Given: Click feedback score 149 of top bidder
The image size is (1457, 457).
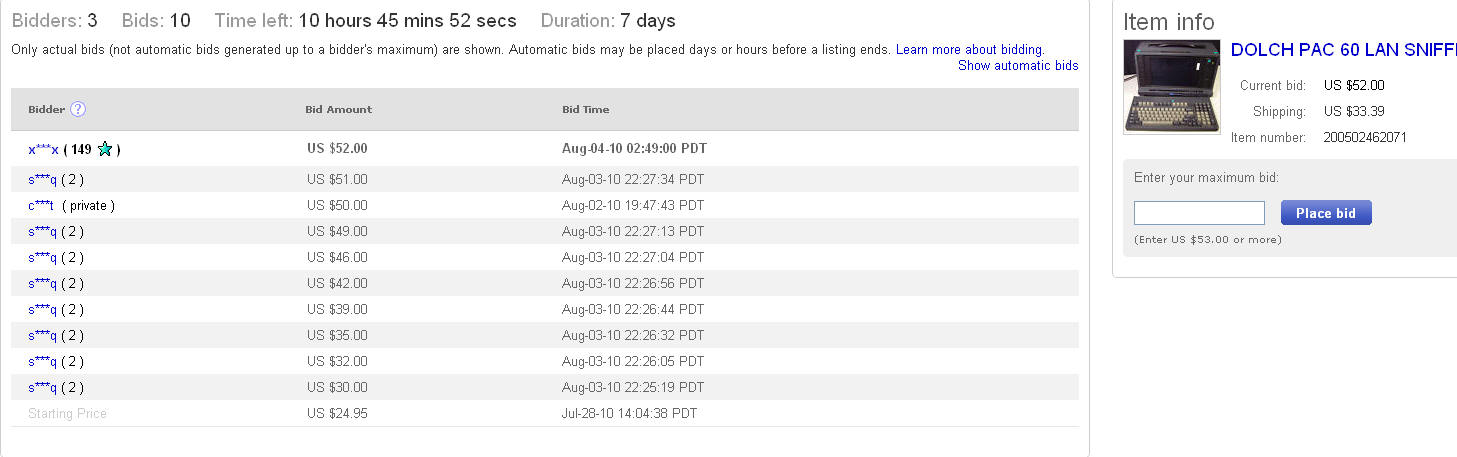Looking at the screenshot, I should [81, 149].
